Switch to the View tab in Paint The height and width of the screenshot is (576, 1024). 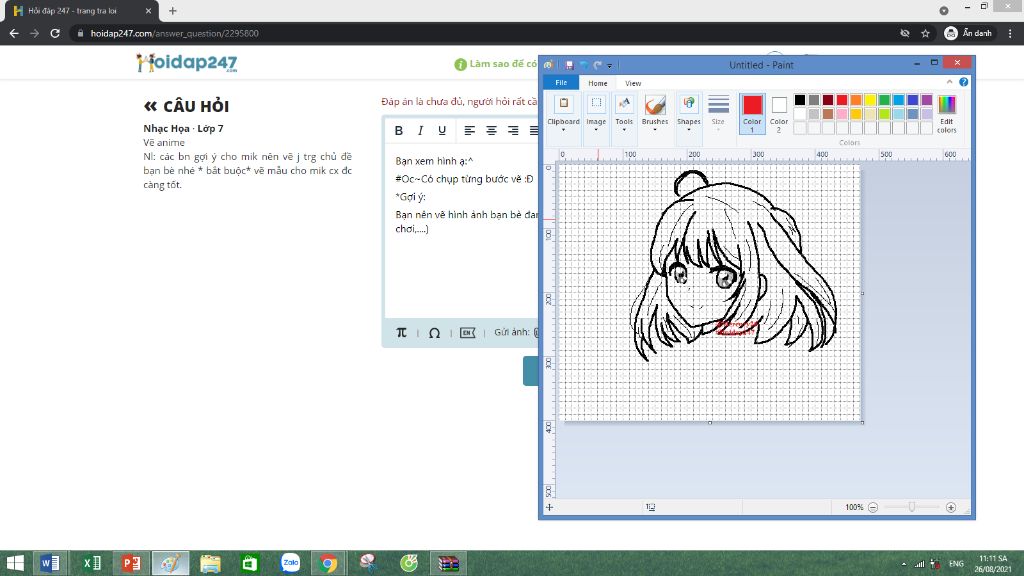pos(633,83)
